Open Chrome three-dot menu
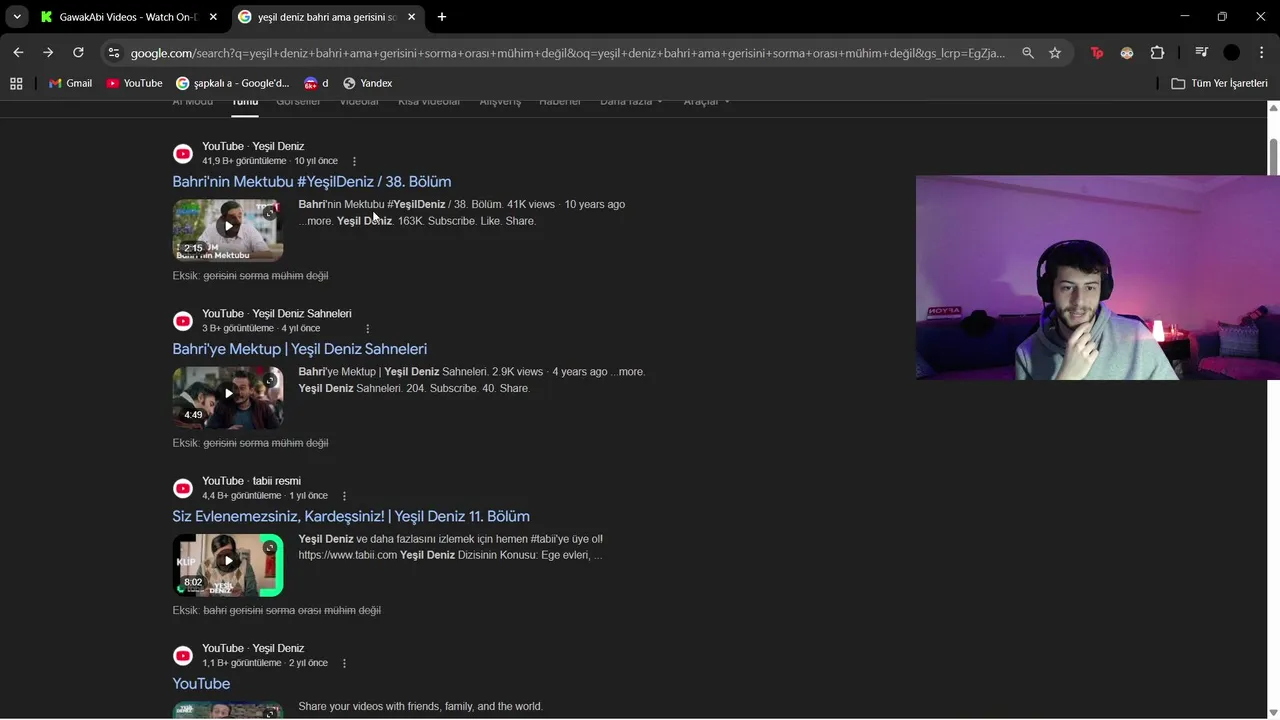1280x720 pixels. (1261, 53)
